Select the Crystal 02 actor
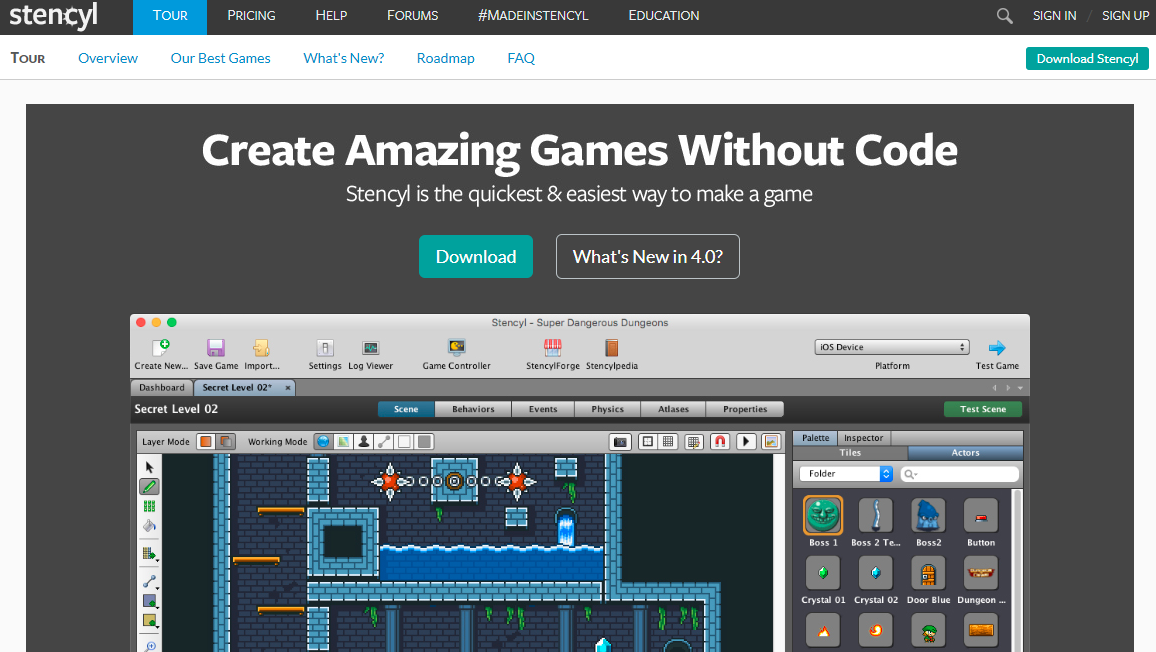The image size is (1156, 652). point(875,573)
